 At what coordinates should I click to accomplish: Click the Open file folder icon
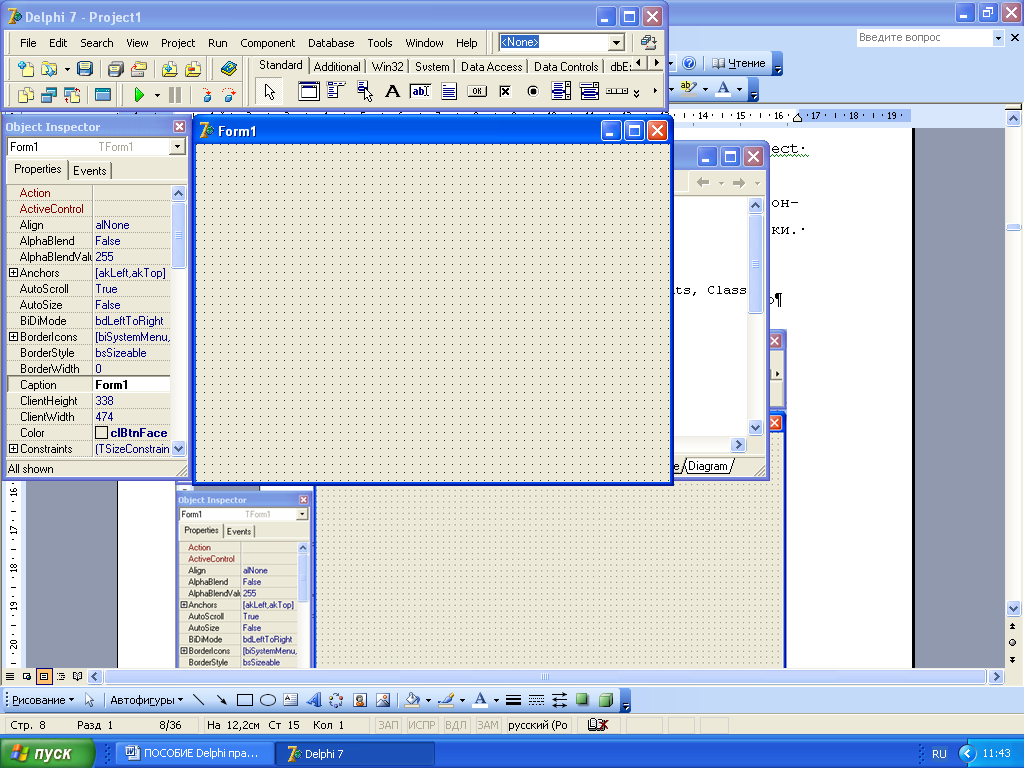pos(49,69)
